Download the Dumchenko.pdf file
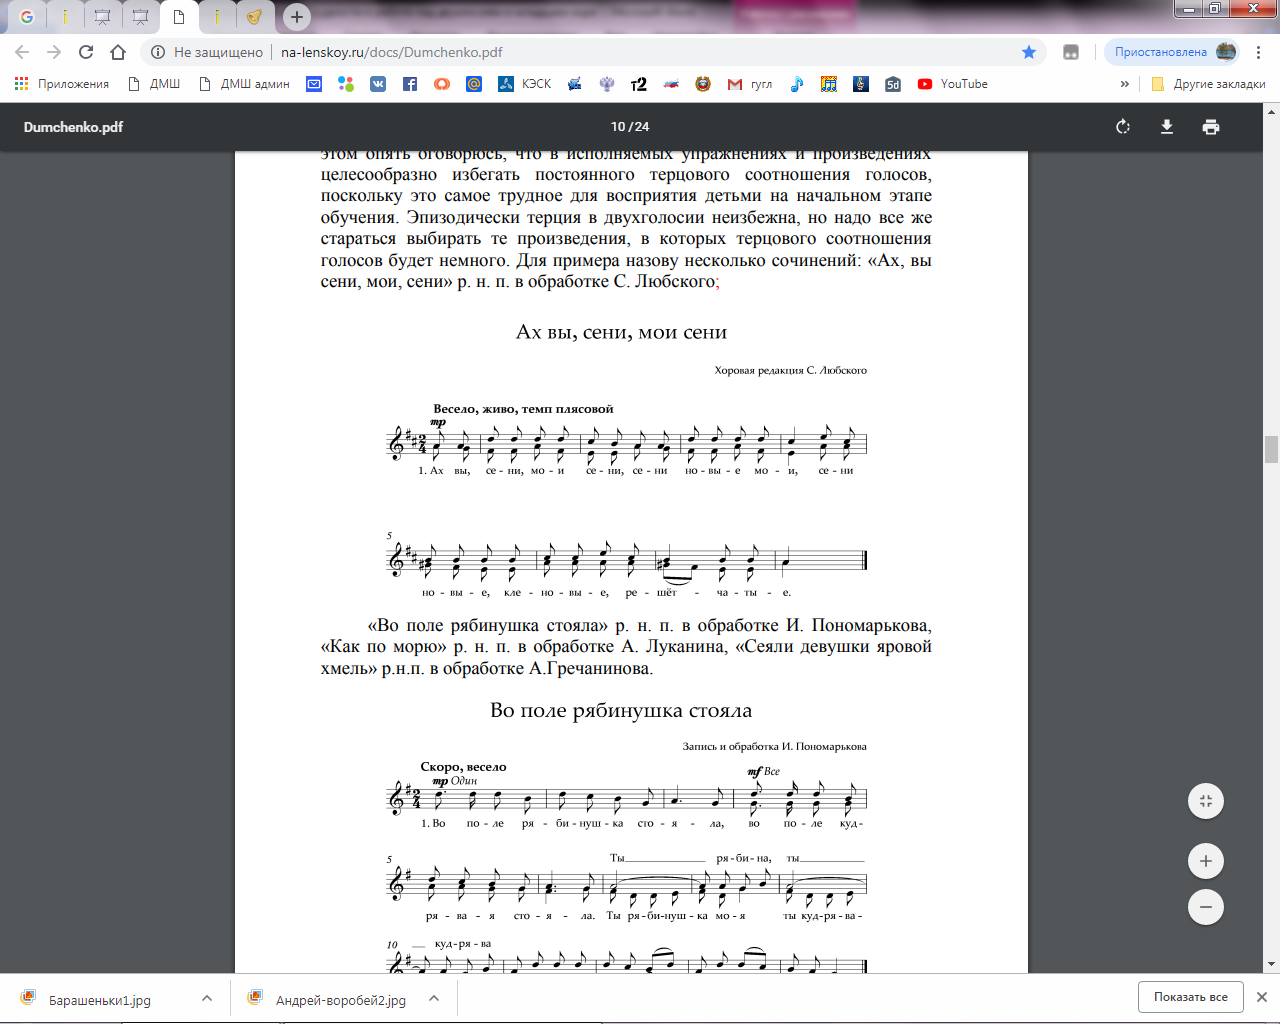1280x1024 pixels. pyautogui.click(x=1167, y=127)
